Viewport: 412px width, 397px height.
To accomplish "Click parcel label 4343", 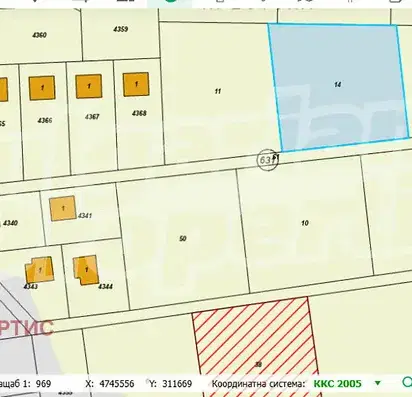I will [30, 287].
